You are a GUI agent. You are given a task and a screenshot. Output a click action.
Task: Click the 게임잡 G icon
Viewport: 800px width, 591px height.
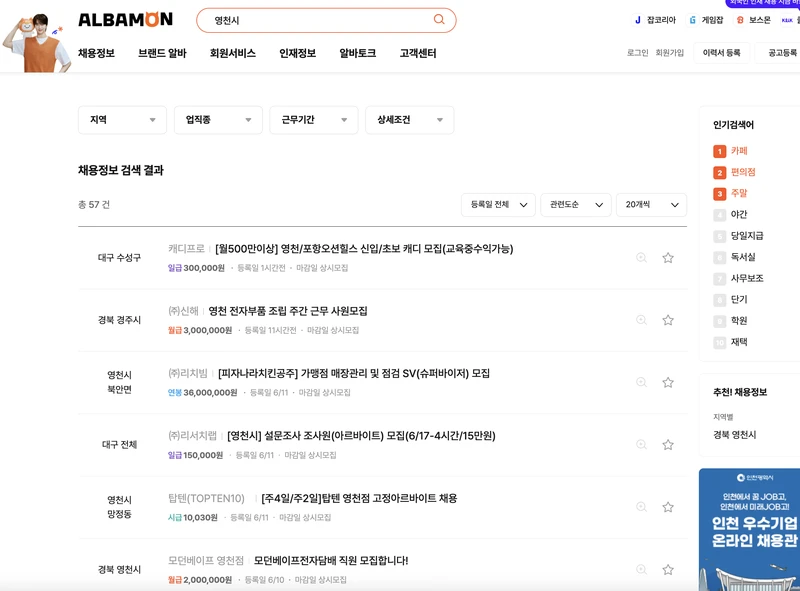[x=692, y=19]
